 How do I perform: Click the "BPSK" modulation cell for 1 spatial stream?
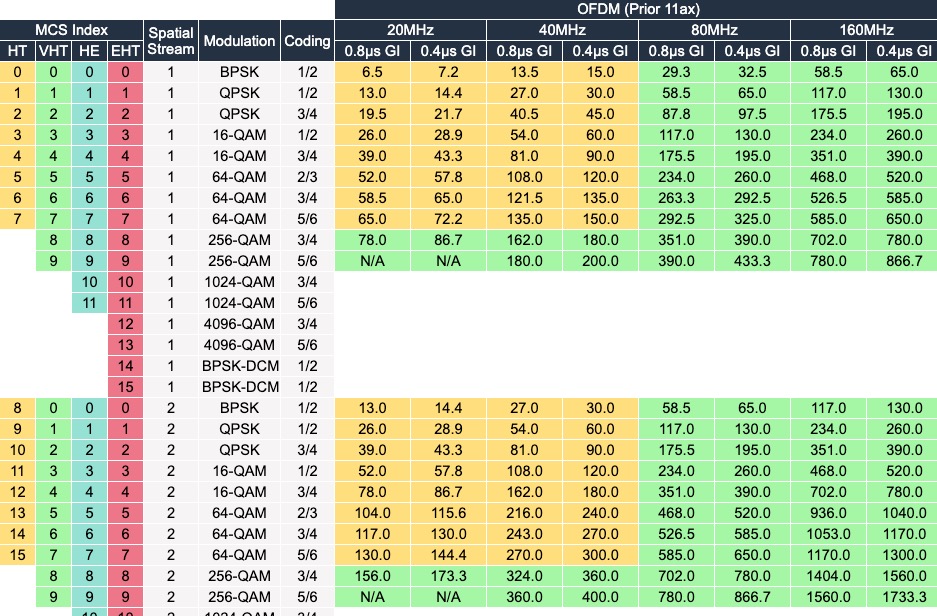point(239,72)
